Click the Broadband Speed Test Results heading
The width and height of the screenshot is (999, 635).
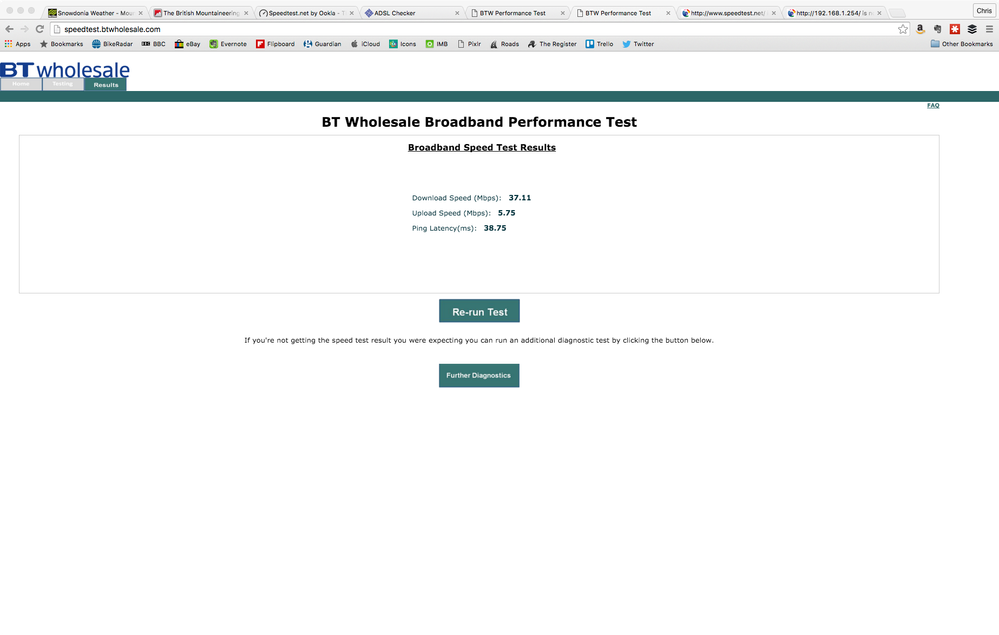(482, 148)
